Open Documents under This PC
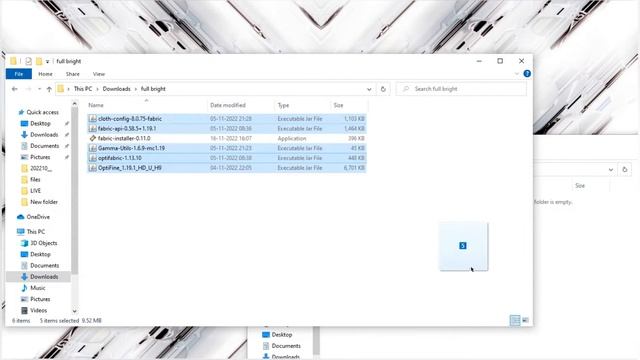This screenshot has height=360, width=640. [x=44, y=265]
